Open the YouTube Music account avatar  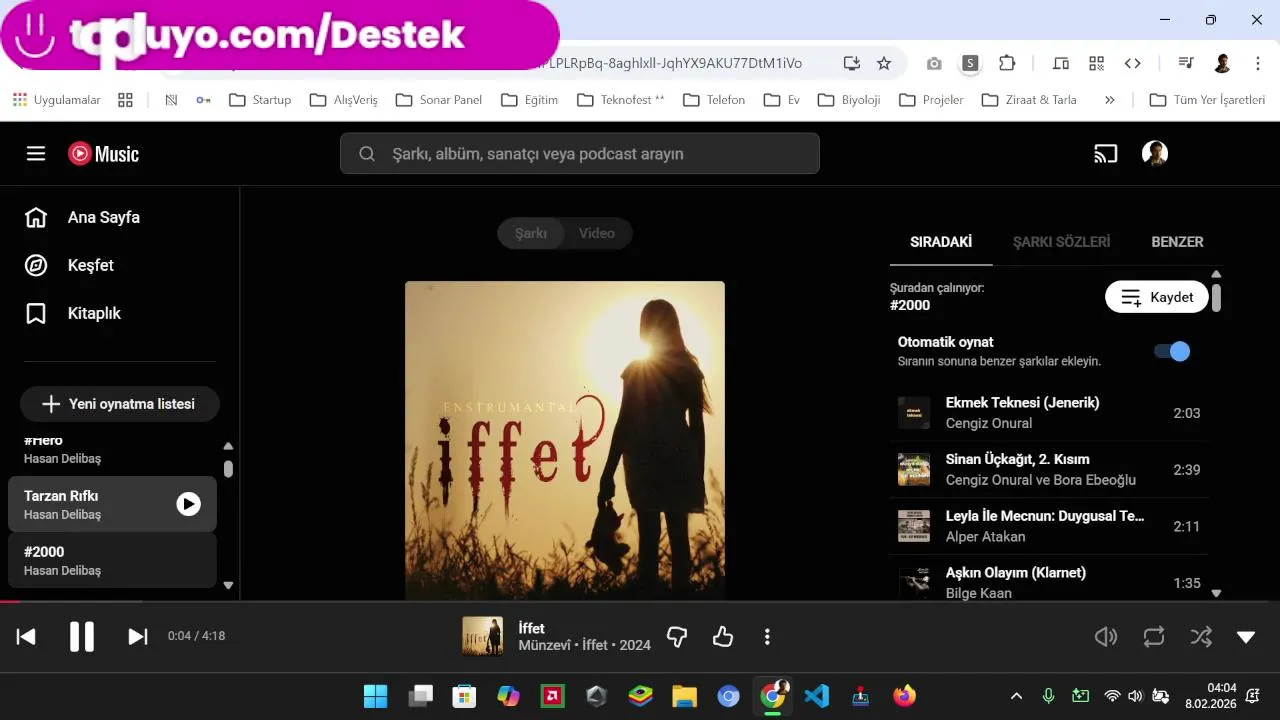[x=1155, y=153]
